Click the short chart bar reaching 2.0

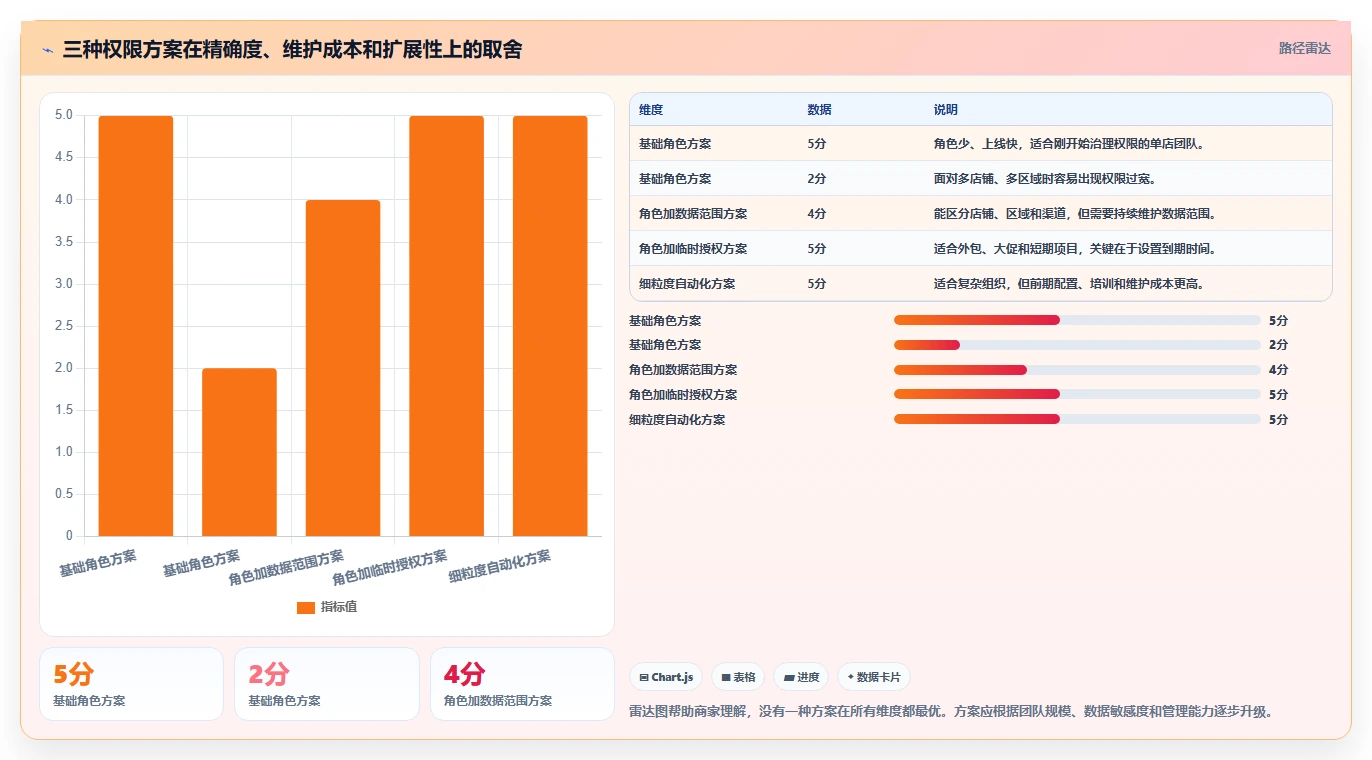click(x=239, y=452)
